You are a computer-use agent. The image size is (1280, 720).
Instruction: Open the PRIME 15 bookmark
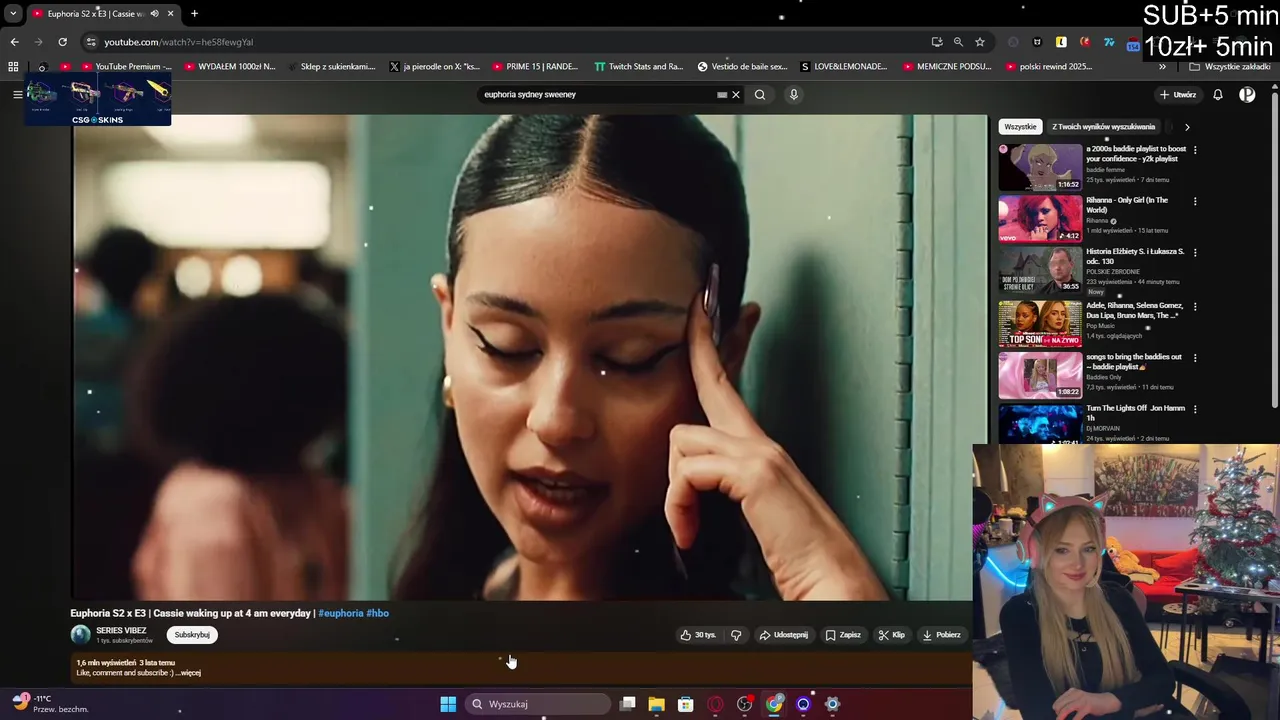point(536,67)
